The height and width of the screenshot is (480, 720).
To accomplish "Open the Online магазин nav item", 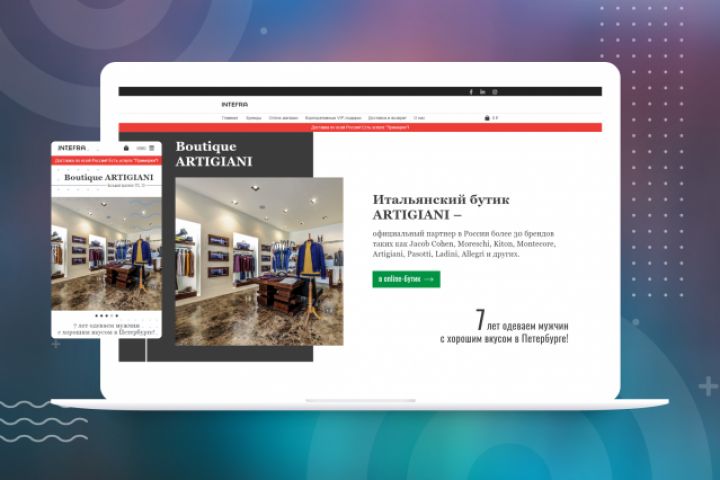I will 283,118.
